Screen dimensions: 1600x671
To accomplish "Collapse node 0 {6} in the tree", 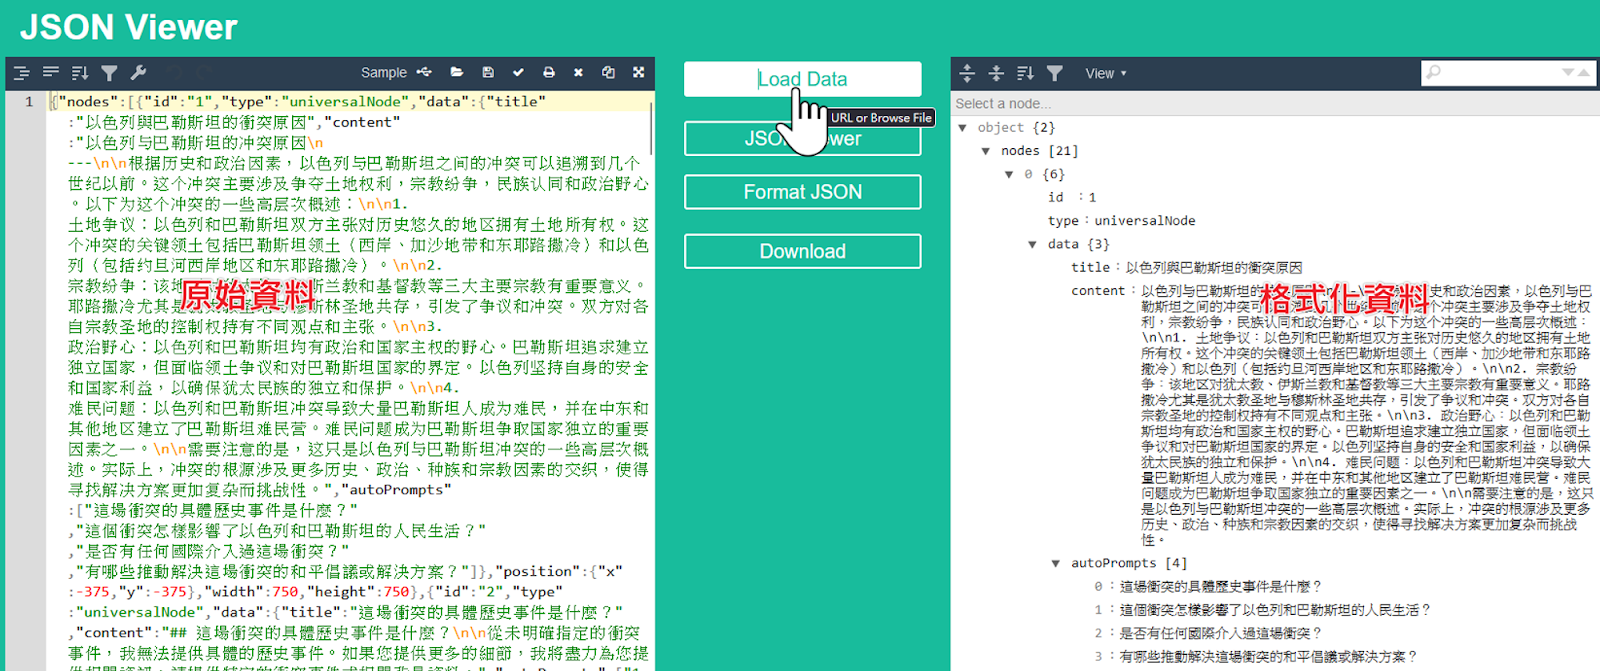I will (x=1009, y=174).
